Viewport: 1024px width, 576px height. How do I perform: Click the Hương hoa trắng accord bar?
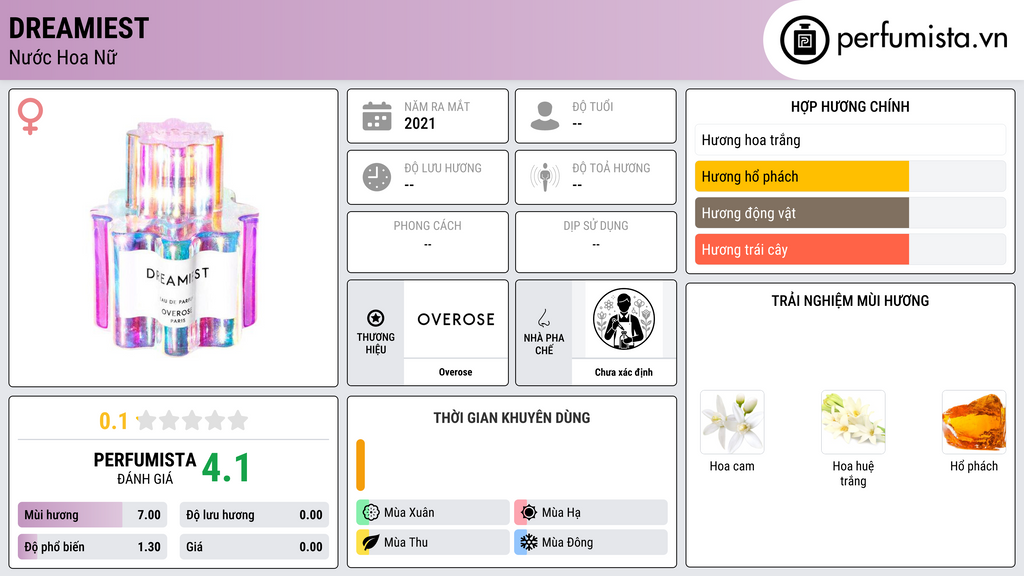click(850, 140)
